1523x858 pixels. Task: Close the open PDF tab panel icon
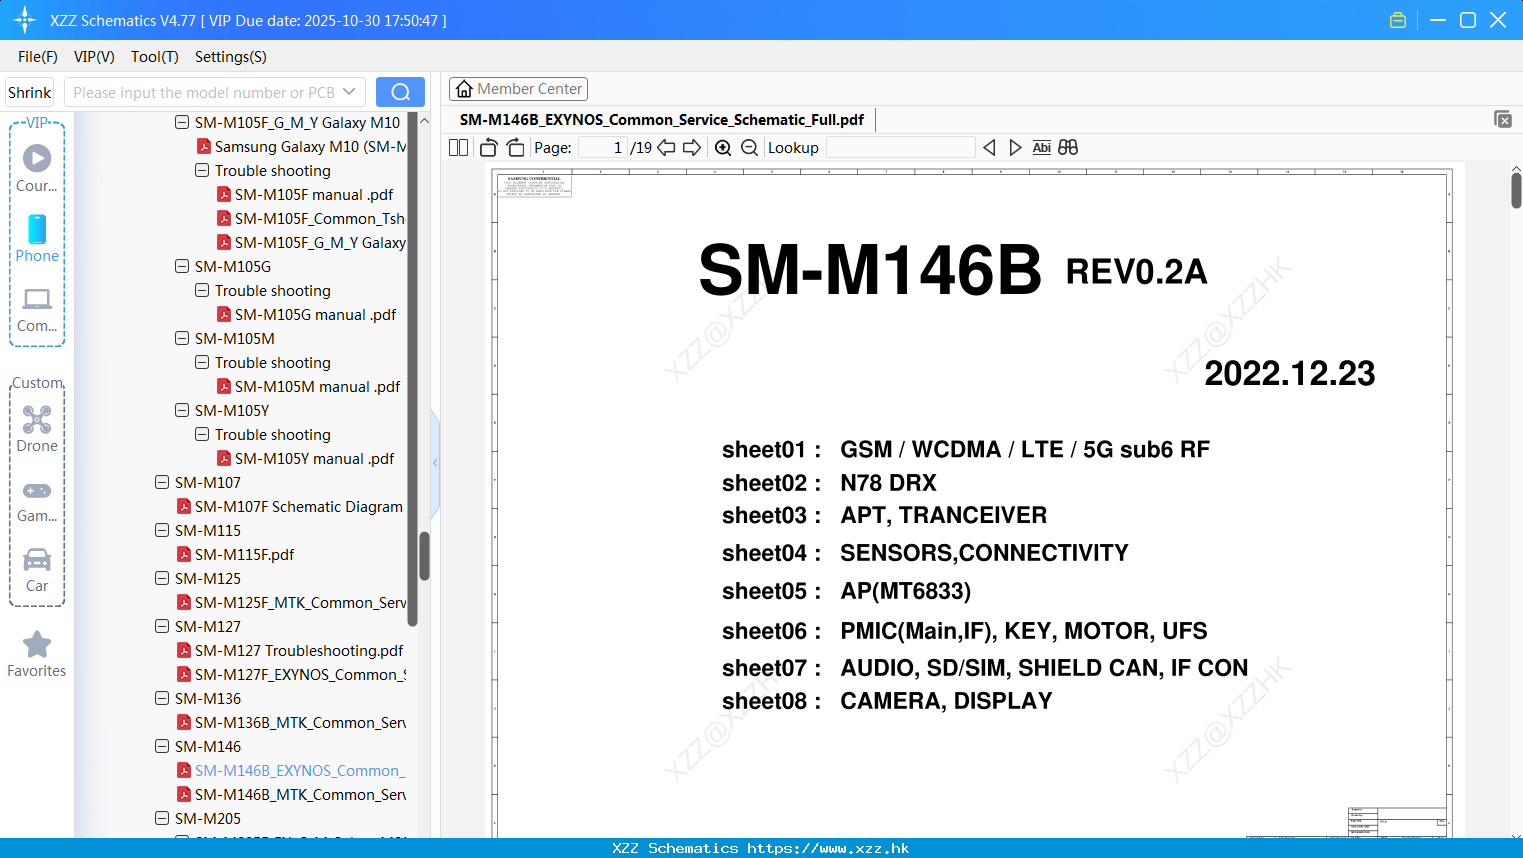coord(1503,119)
